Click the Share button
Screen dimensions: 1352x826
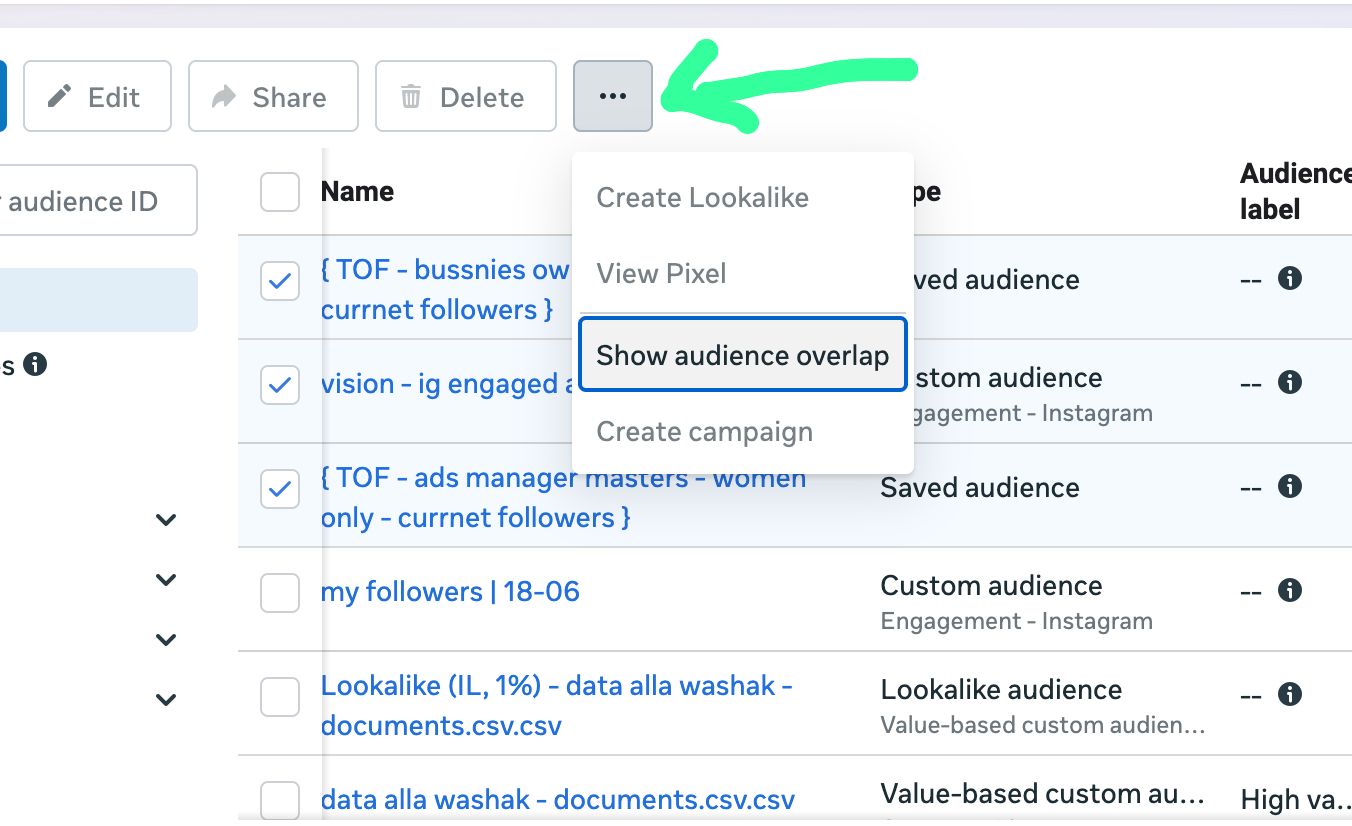click(x=273, y=96)
